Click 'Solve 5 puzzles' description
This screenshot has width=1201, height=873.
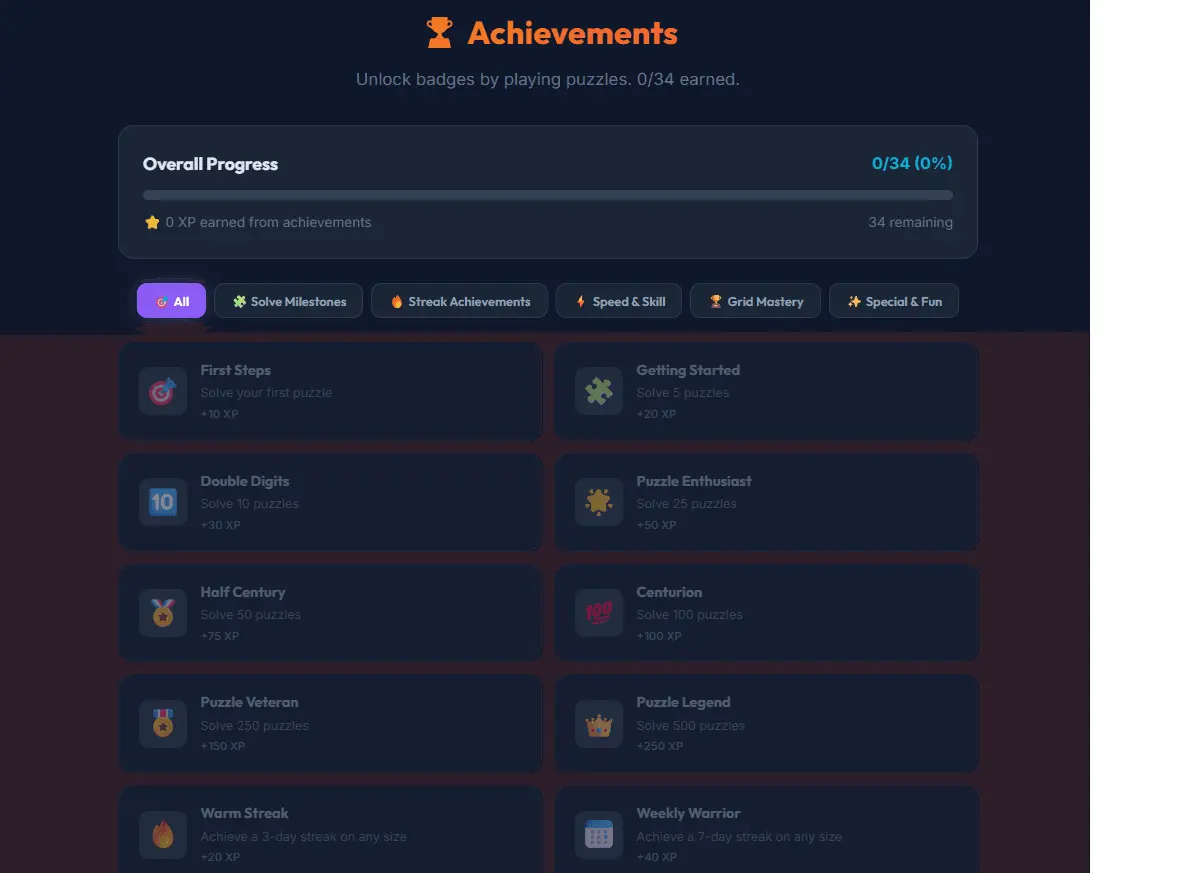(683, 392)
